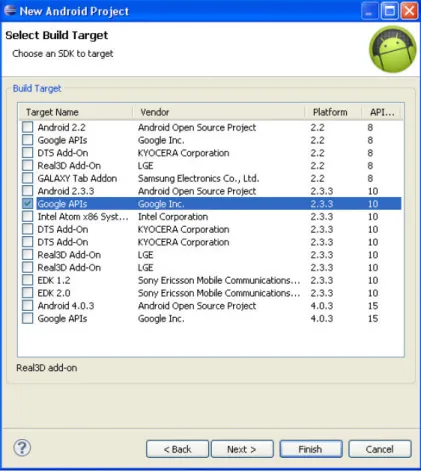Image resolution: width=421 pixels, height=472 pixels.
Task: Click Sony Ericsson vendor in EDK 1.2 row
Action: [x=219, y=280]
